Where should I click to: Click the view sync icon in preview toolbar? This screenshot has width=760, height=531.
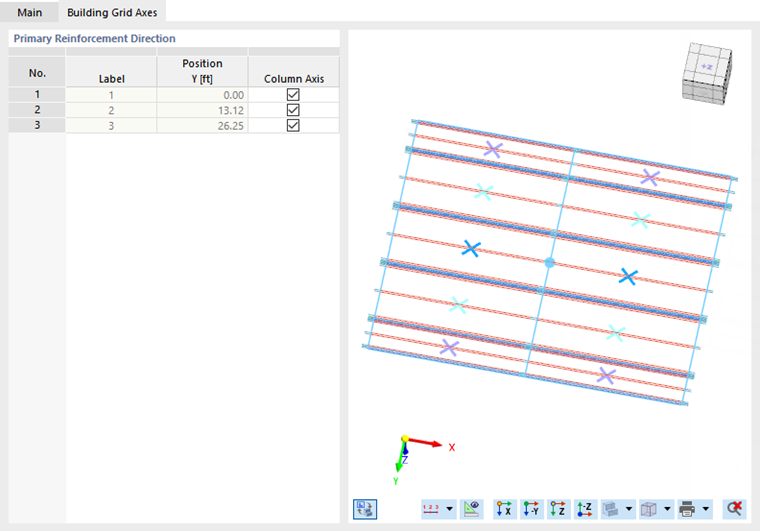click(x=365, y=509)
